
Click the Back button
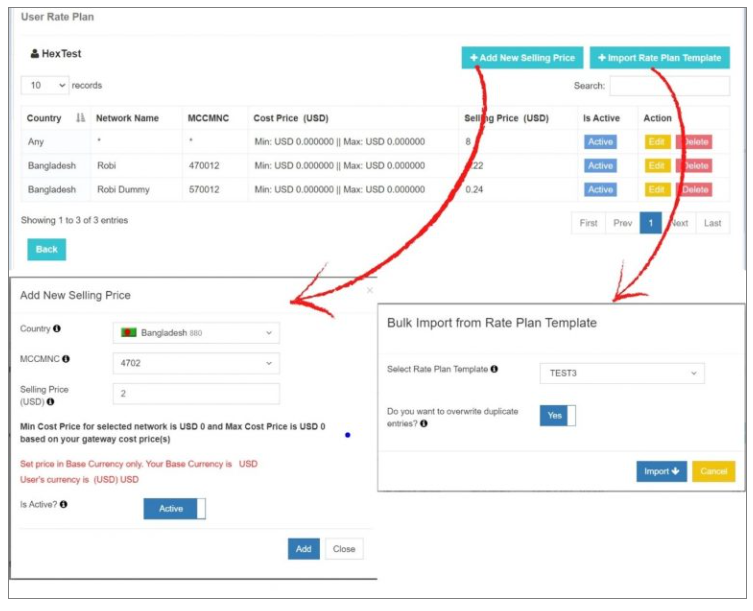click(47, 249)
